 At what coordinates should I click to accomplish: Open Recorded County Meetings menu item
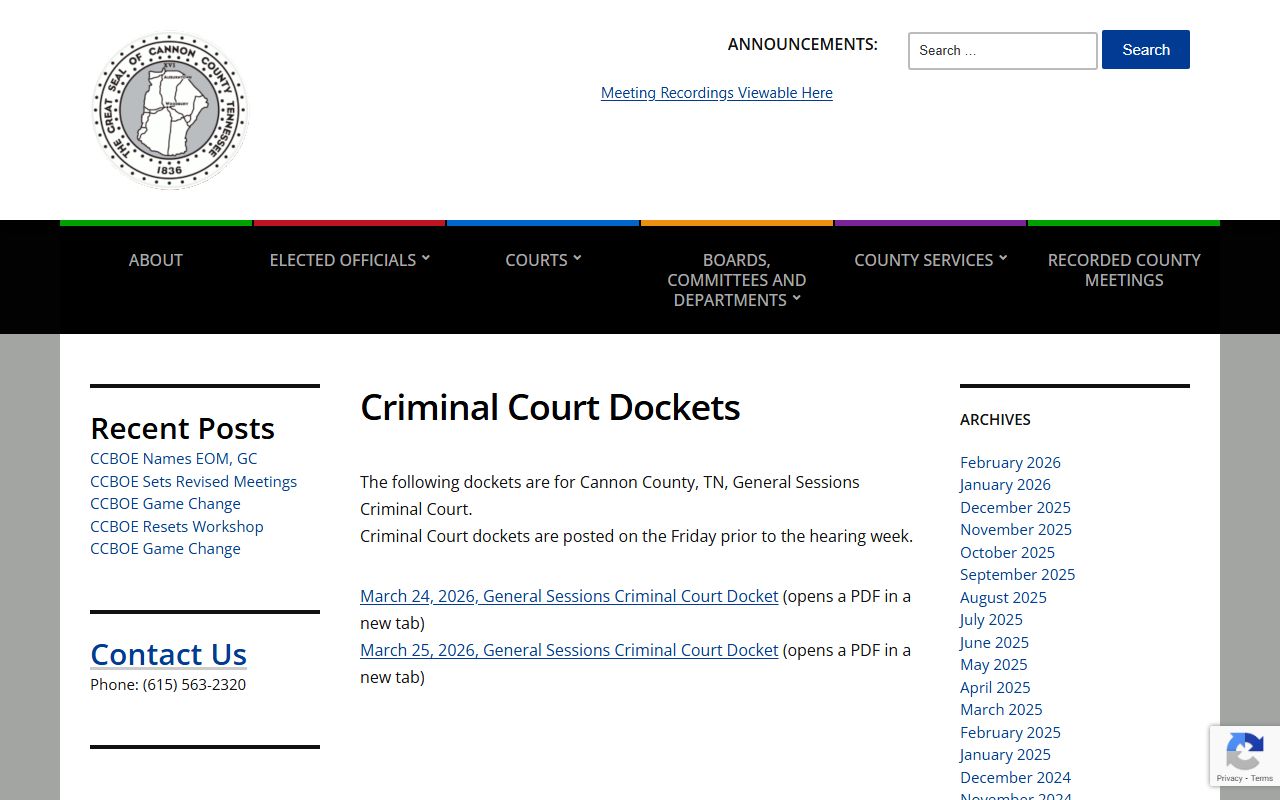(x=1124, y=270)
